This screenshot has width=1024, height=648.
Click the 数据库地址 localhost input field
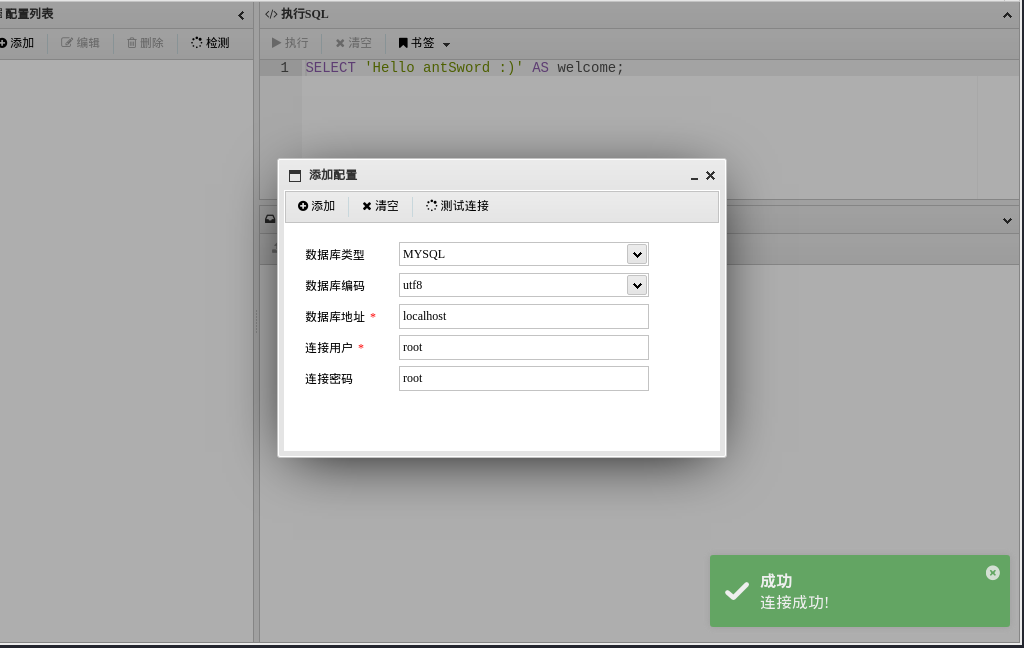click(524, 316)
